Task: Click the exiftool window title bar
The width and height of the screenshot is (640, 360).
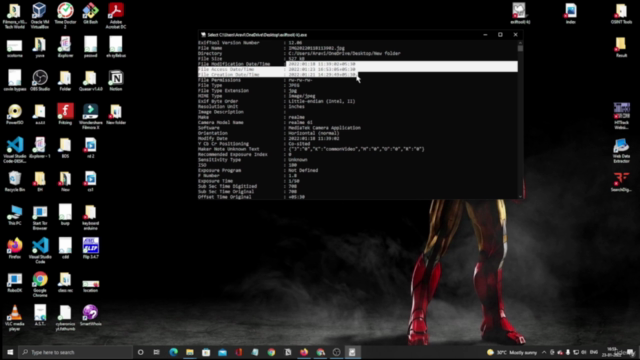Action: (360, 35)
